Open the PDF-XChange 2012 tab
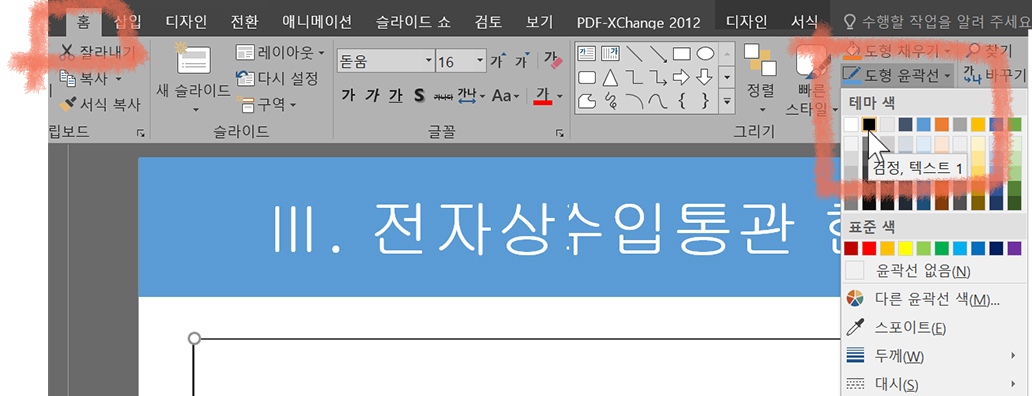Screen dimensions: 1032x396 point(639,22)
